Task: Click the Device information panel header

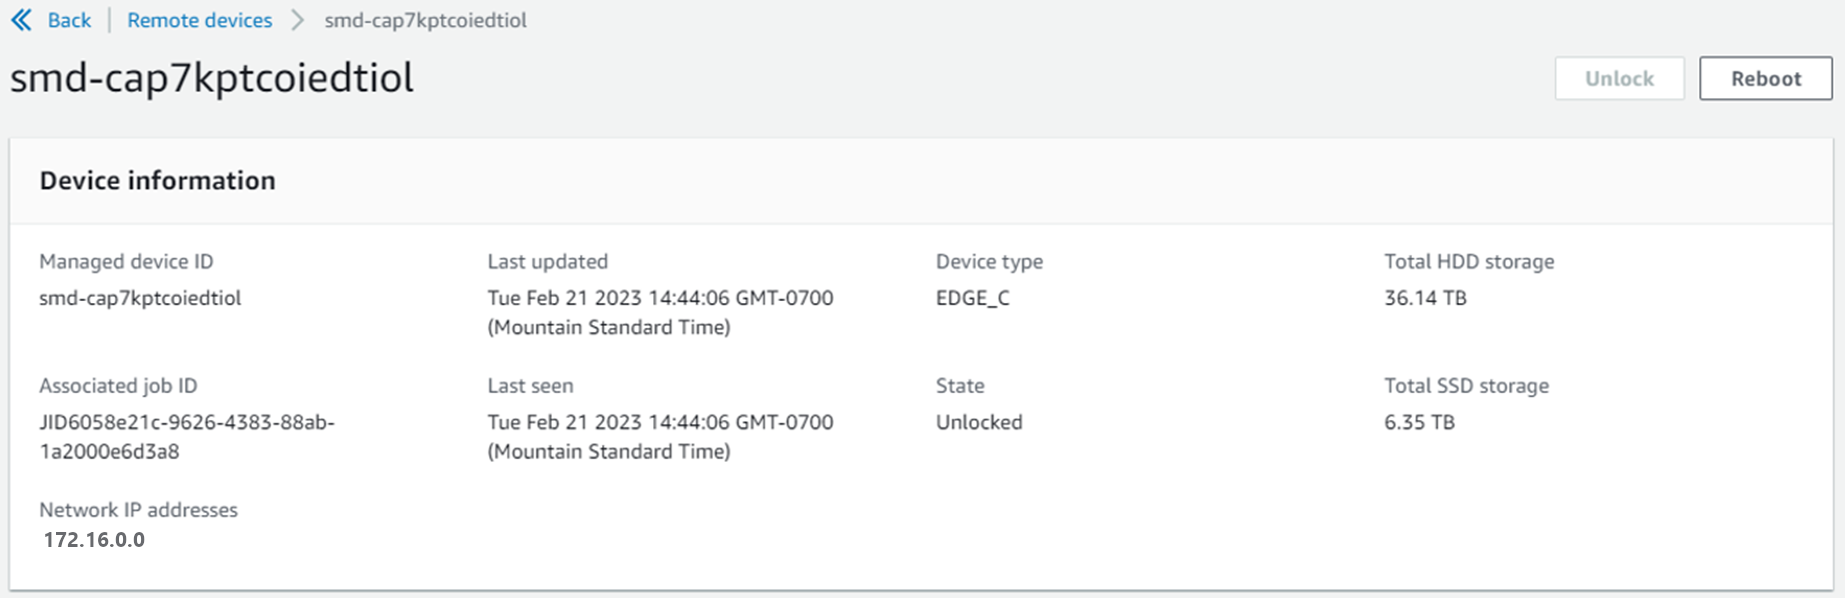Action: coord(157,180)
